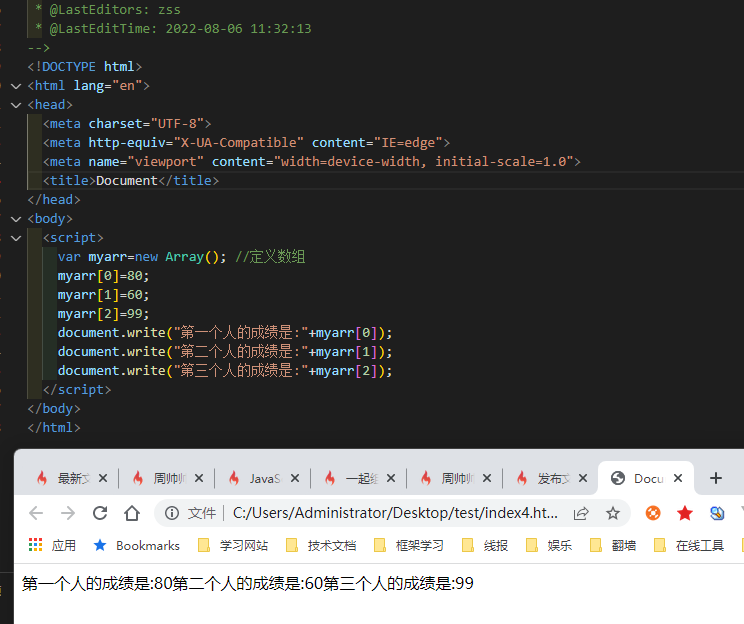Collapse the html tag code block
This screenshot has height=624, width=744.
click(x=16, y=86)
